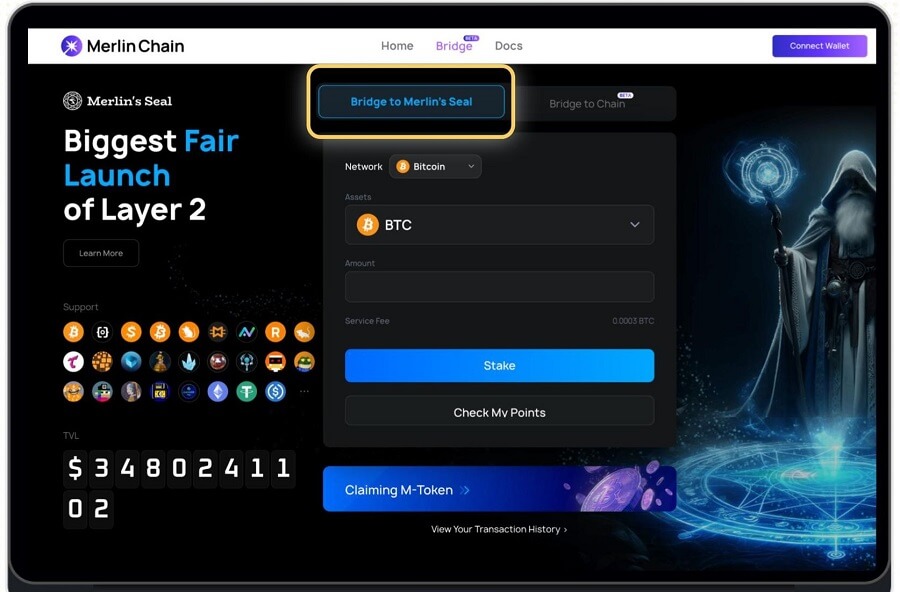Click the white T token icon

coord(73,362)
